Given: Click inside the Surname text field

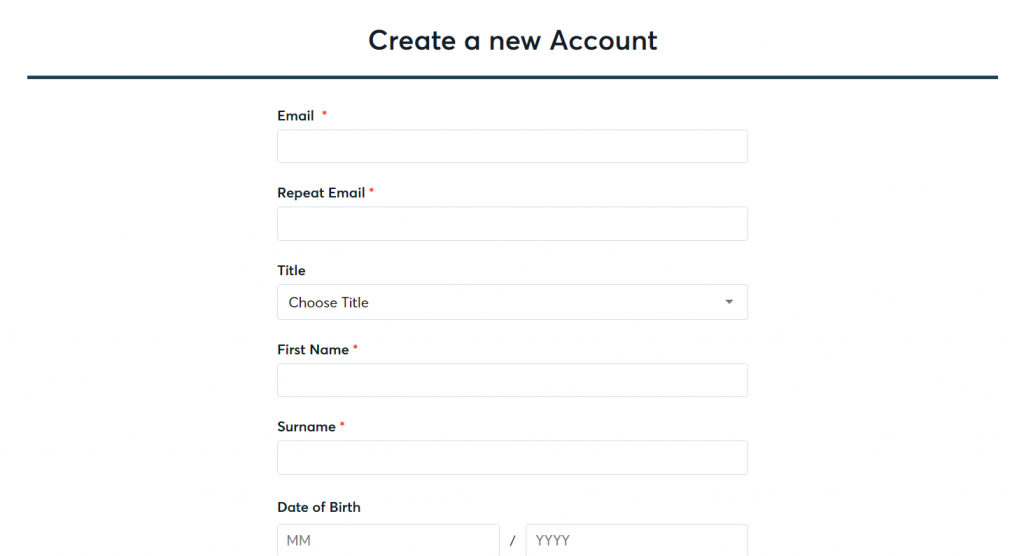Looking at the screenshot, I should pos(512,457).
